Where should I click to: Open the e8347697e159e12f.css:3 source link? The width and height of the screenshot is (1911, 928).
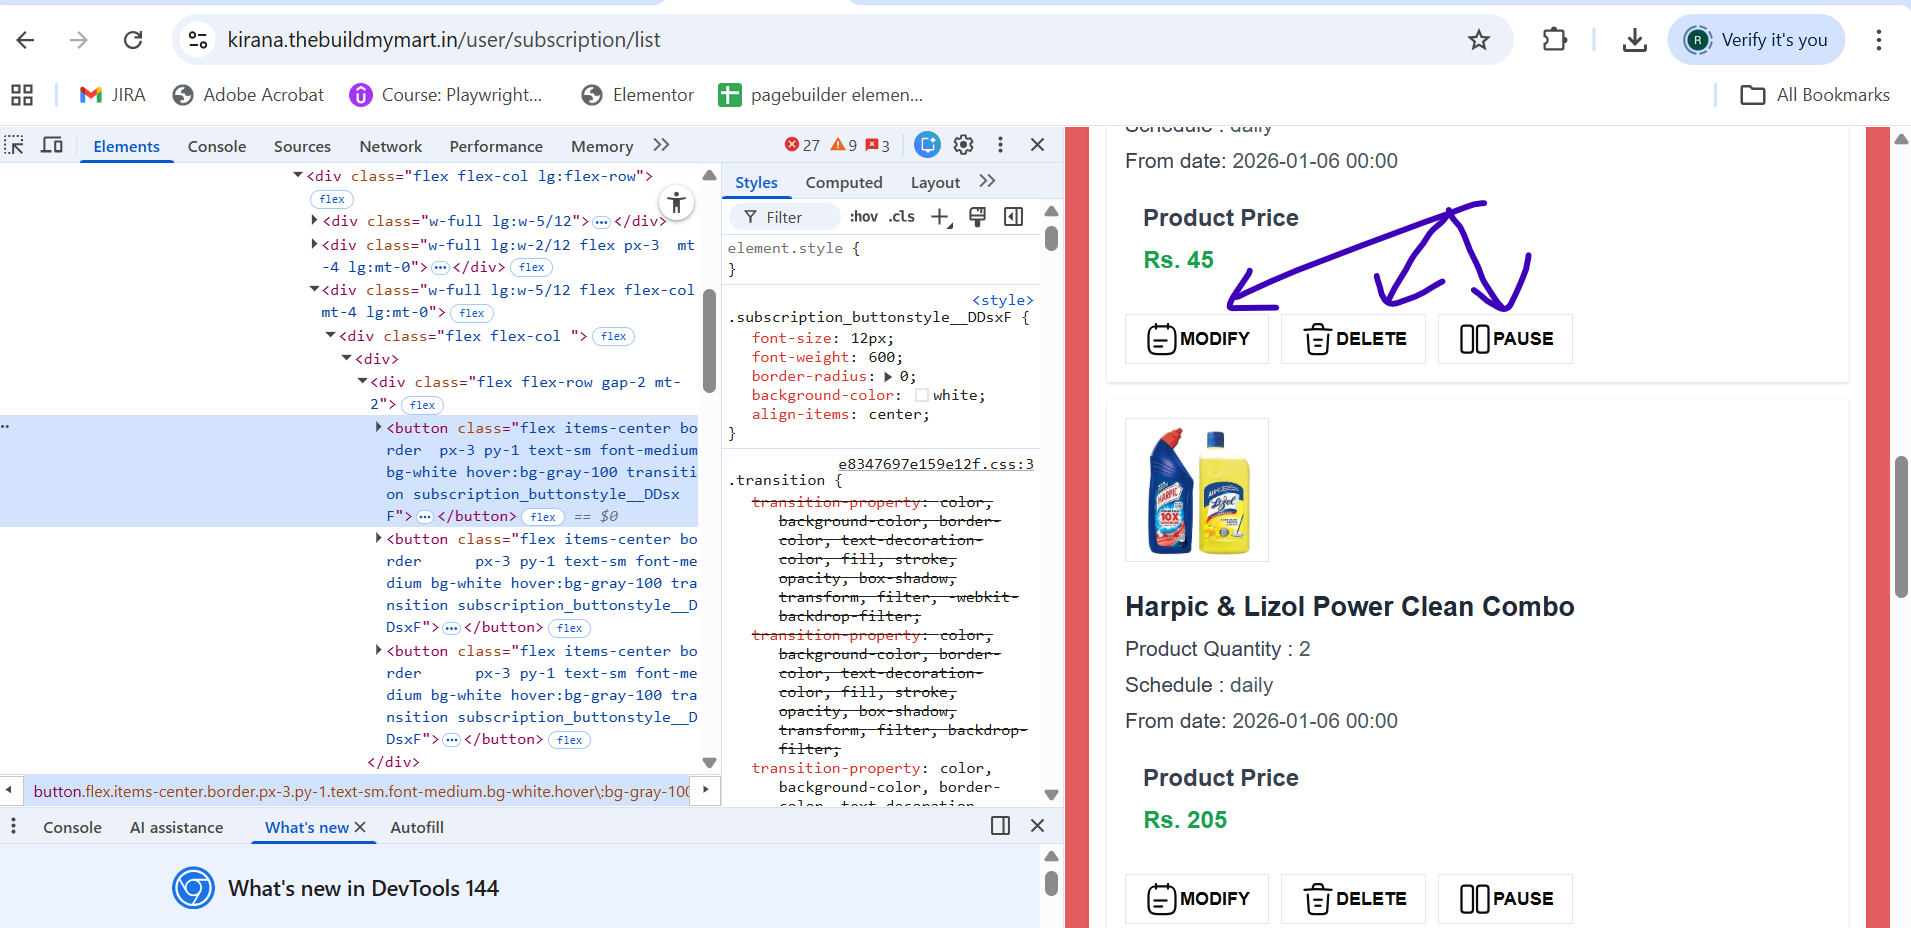coord(936,464)
